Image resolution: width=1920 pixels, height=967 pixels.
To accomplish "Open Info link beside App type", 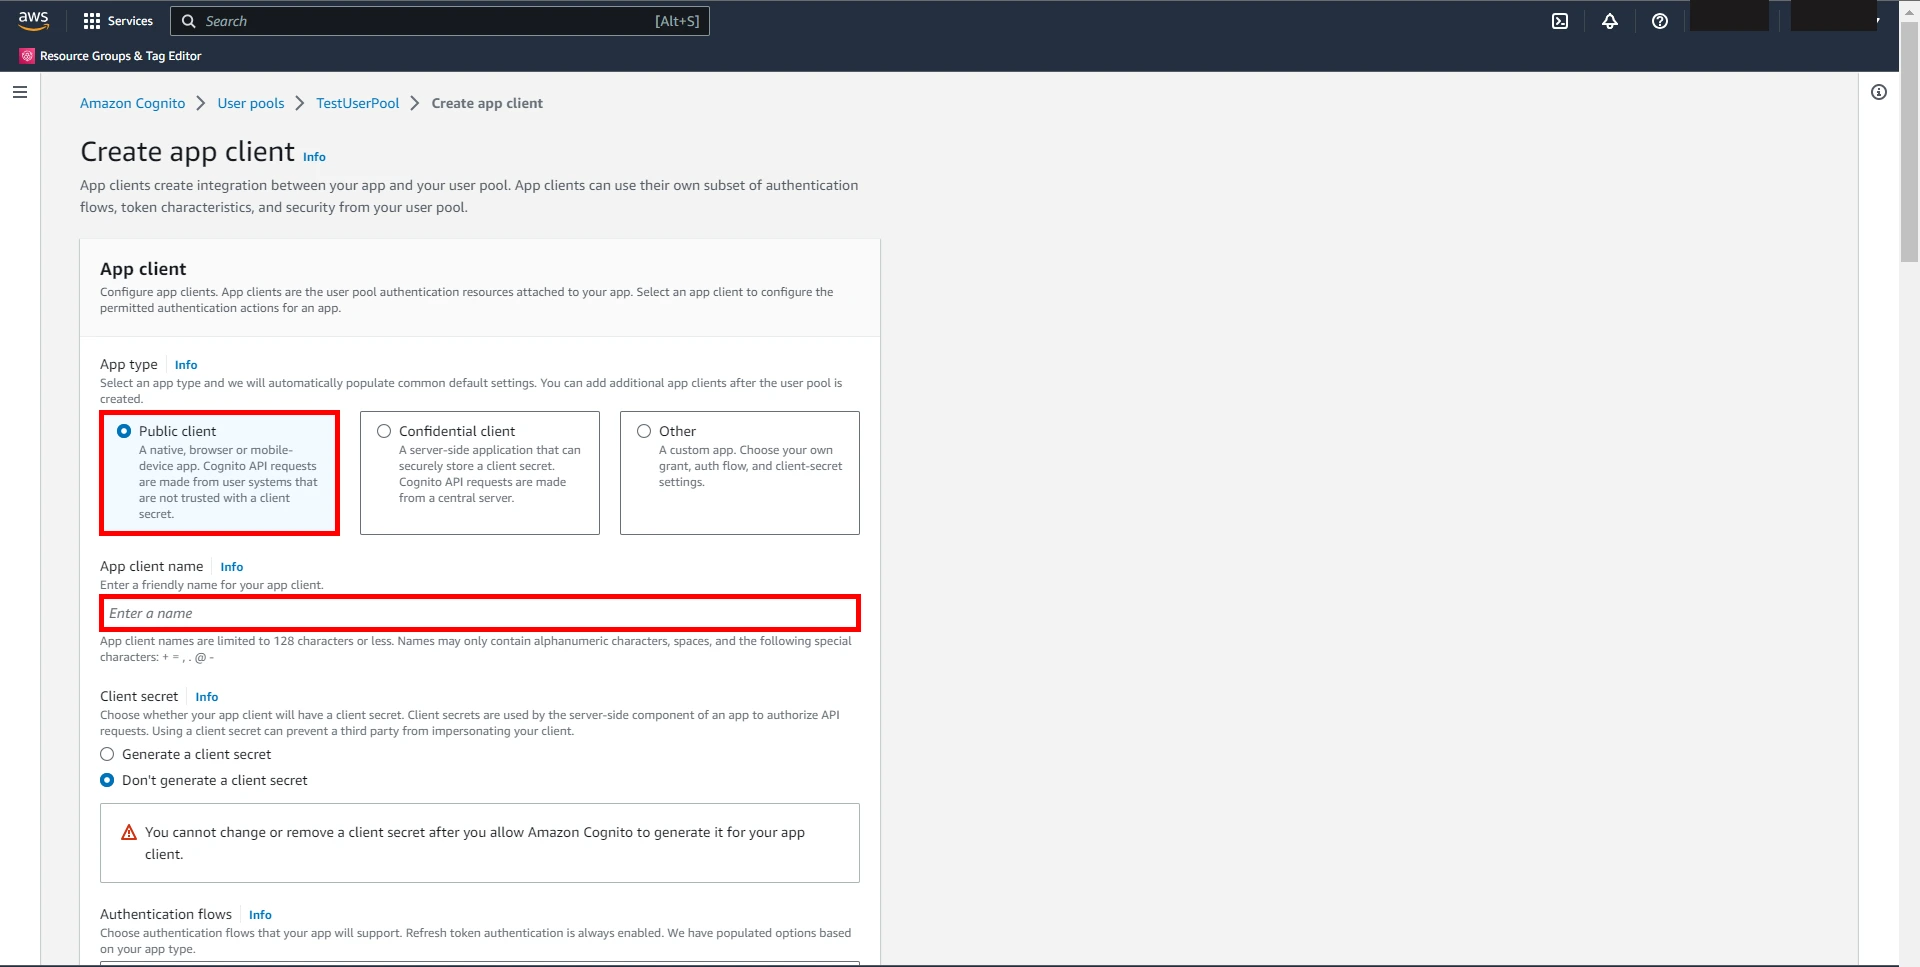I will (x=186, y=365).
